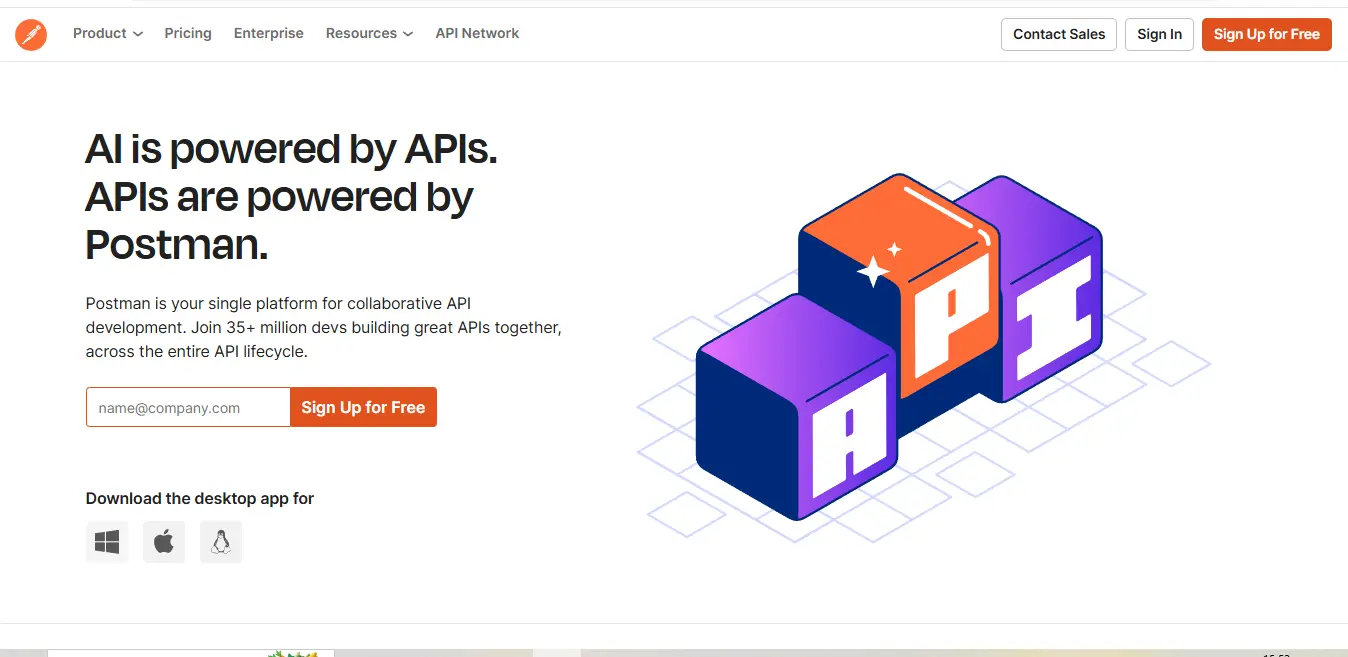Go to API Network
1348x657 pixels.
(477, 33)
